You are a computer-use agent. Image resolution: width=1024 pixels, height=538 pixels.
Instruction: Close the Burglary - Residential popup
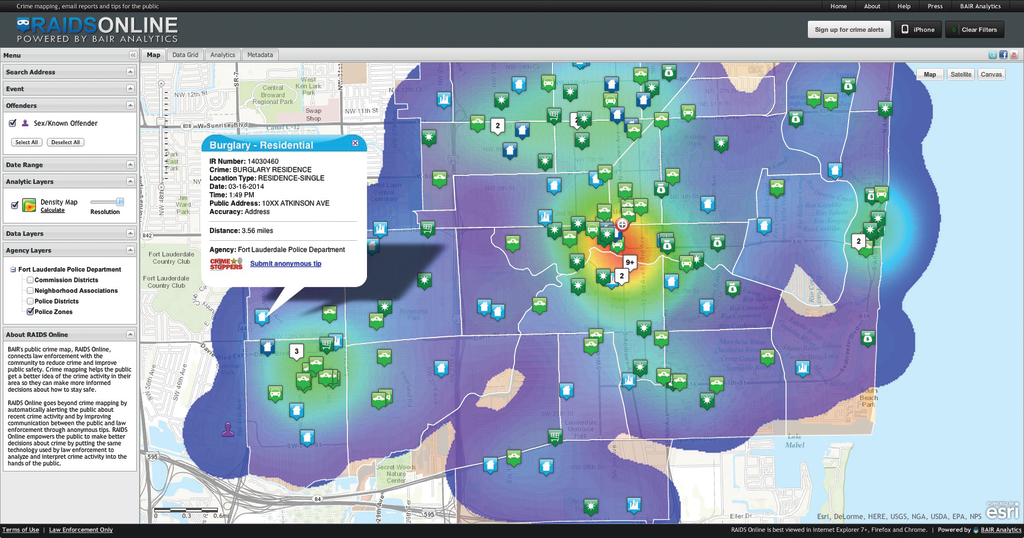(x=355, y=144)
